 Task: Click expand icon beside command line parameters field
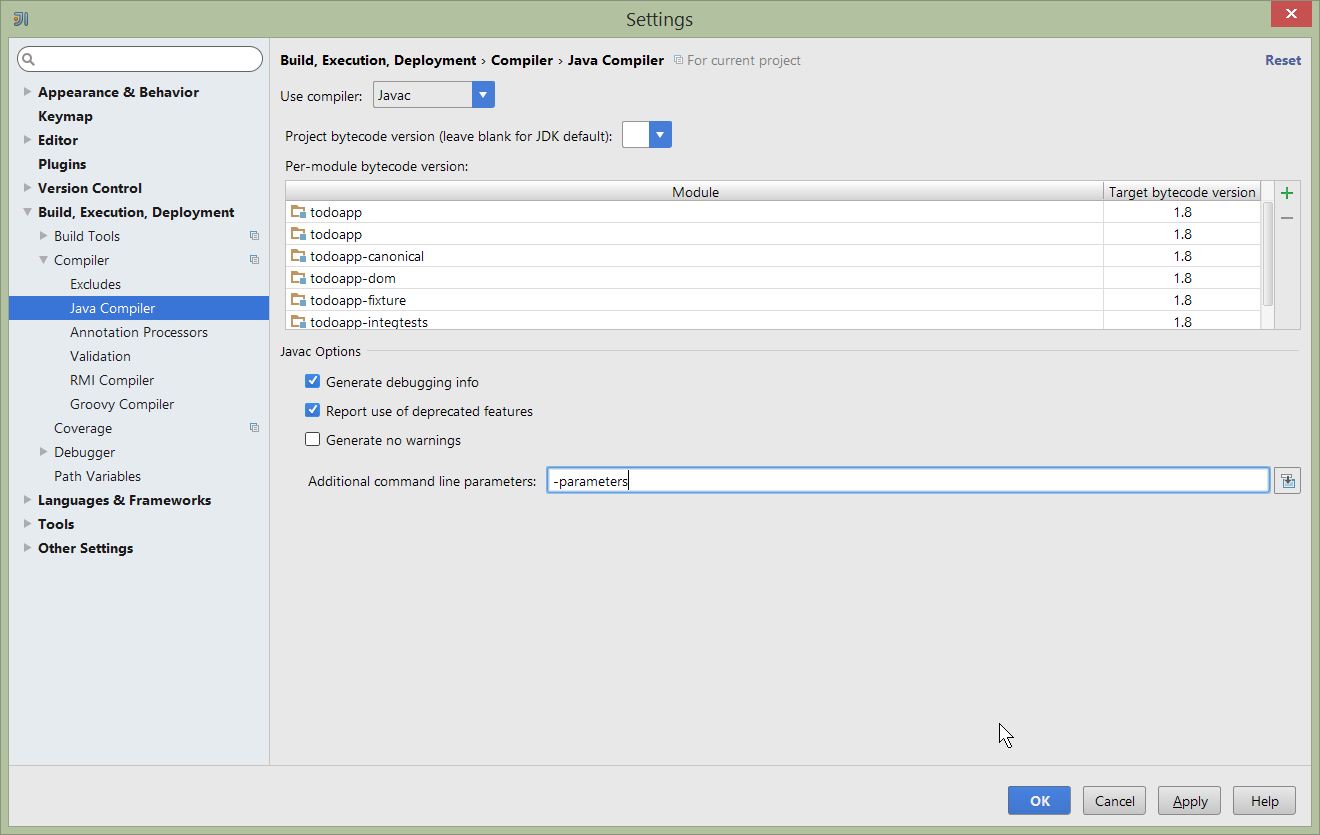click(x=1287, y=481)
